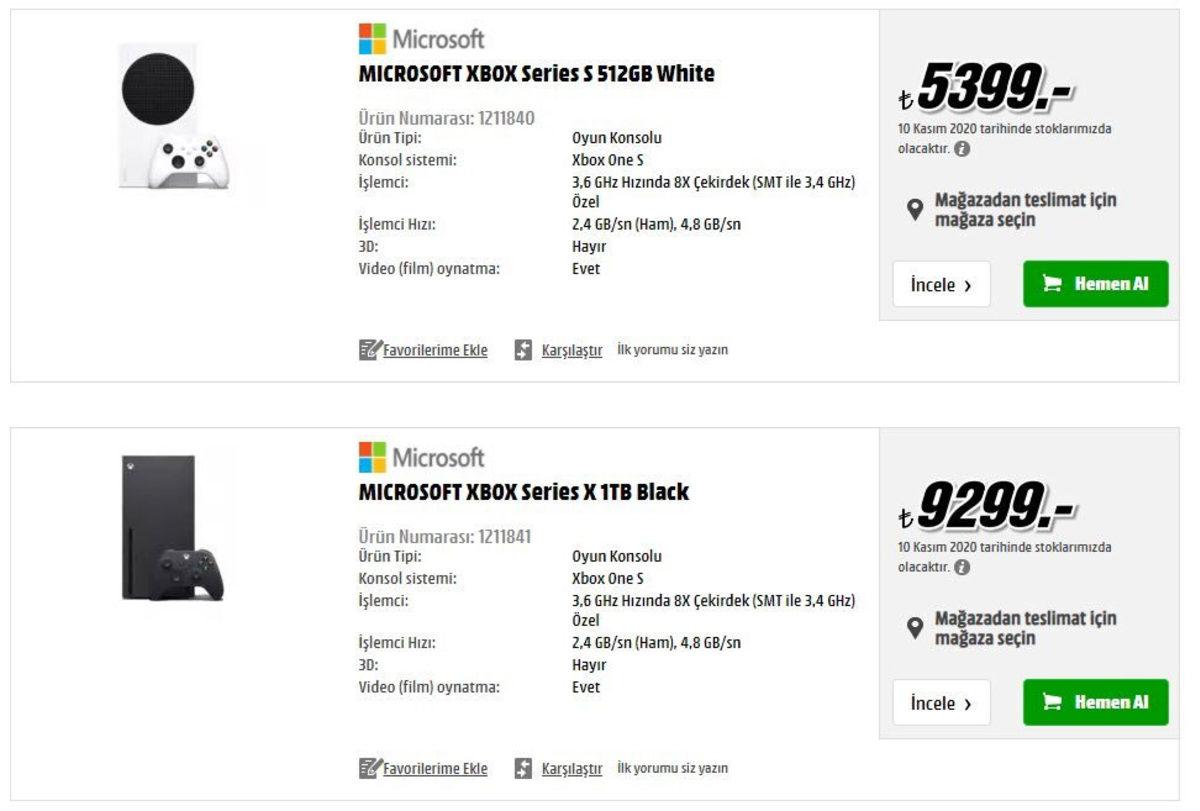Click the İncele button for Series S
The image size is (1200, 811).
[941, 284]
